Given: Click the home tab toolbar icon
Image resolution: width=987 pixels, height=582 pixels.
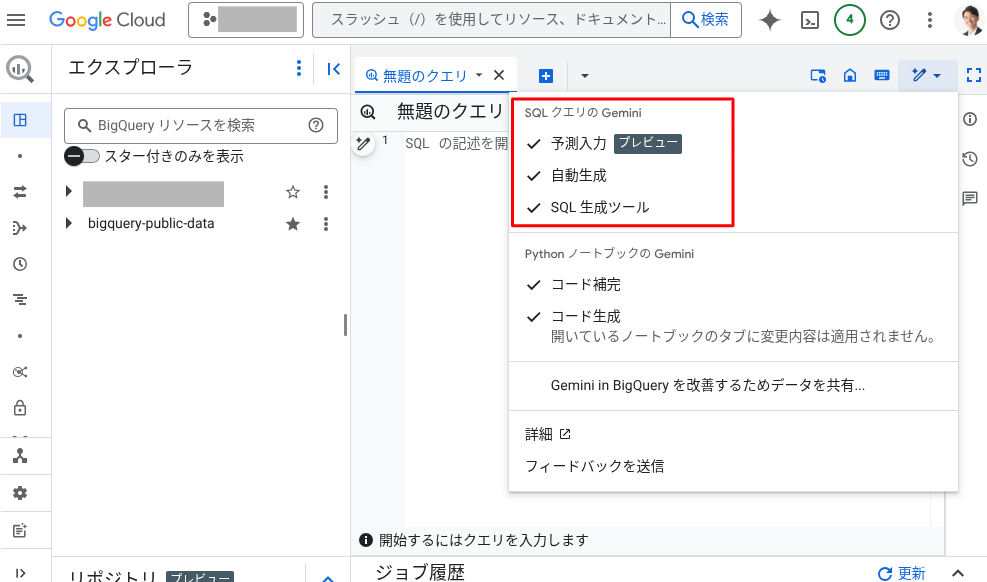Looking at the screenshot, I should pyautogui.click(x=850, y=76).
